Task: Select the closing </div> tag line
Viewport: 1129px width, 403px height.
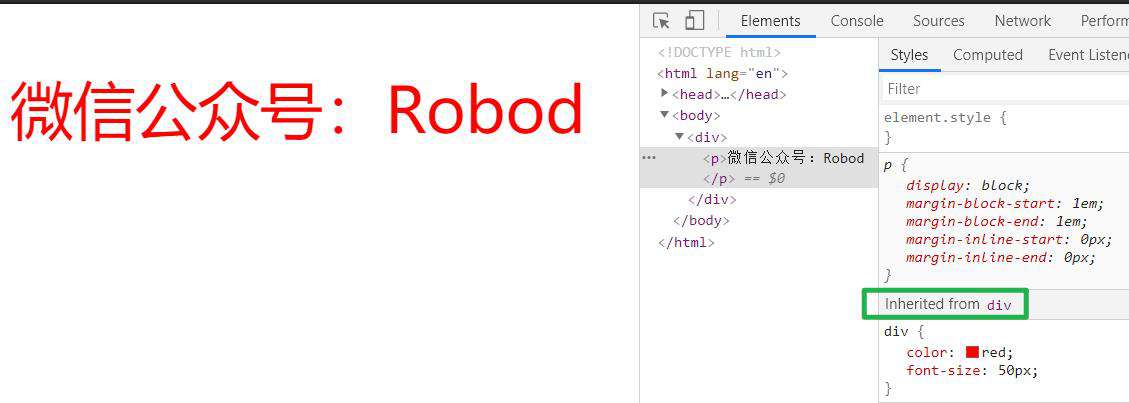Action: coord(712,199)
